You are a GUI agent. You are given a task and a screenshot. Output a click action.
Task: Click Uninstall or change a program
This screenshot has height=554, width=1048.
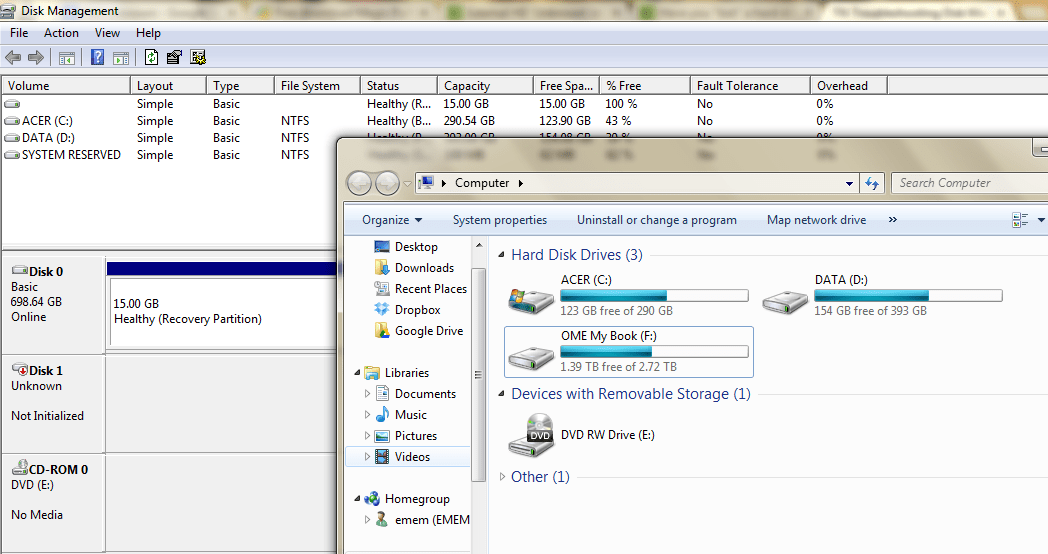pos(656,220)
